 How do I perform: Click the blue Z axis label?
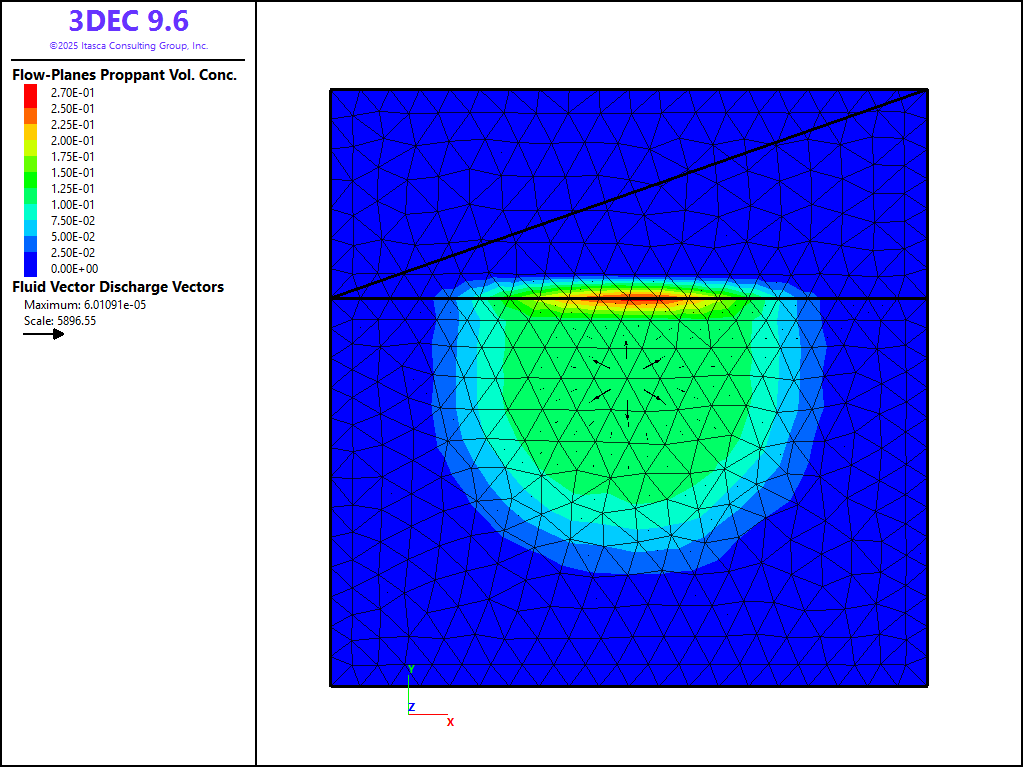411,707
